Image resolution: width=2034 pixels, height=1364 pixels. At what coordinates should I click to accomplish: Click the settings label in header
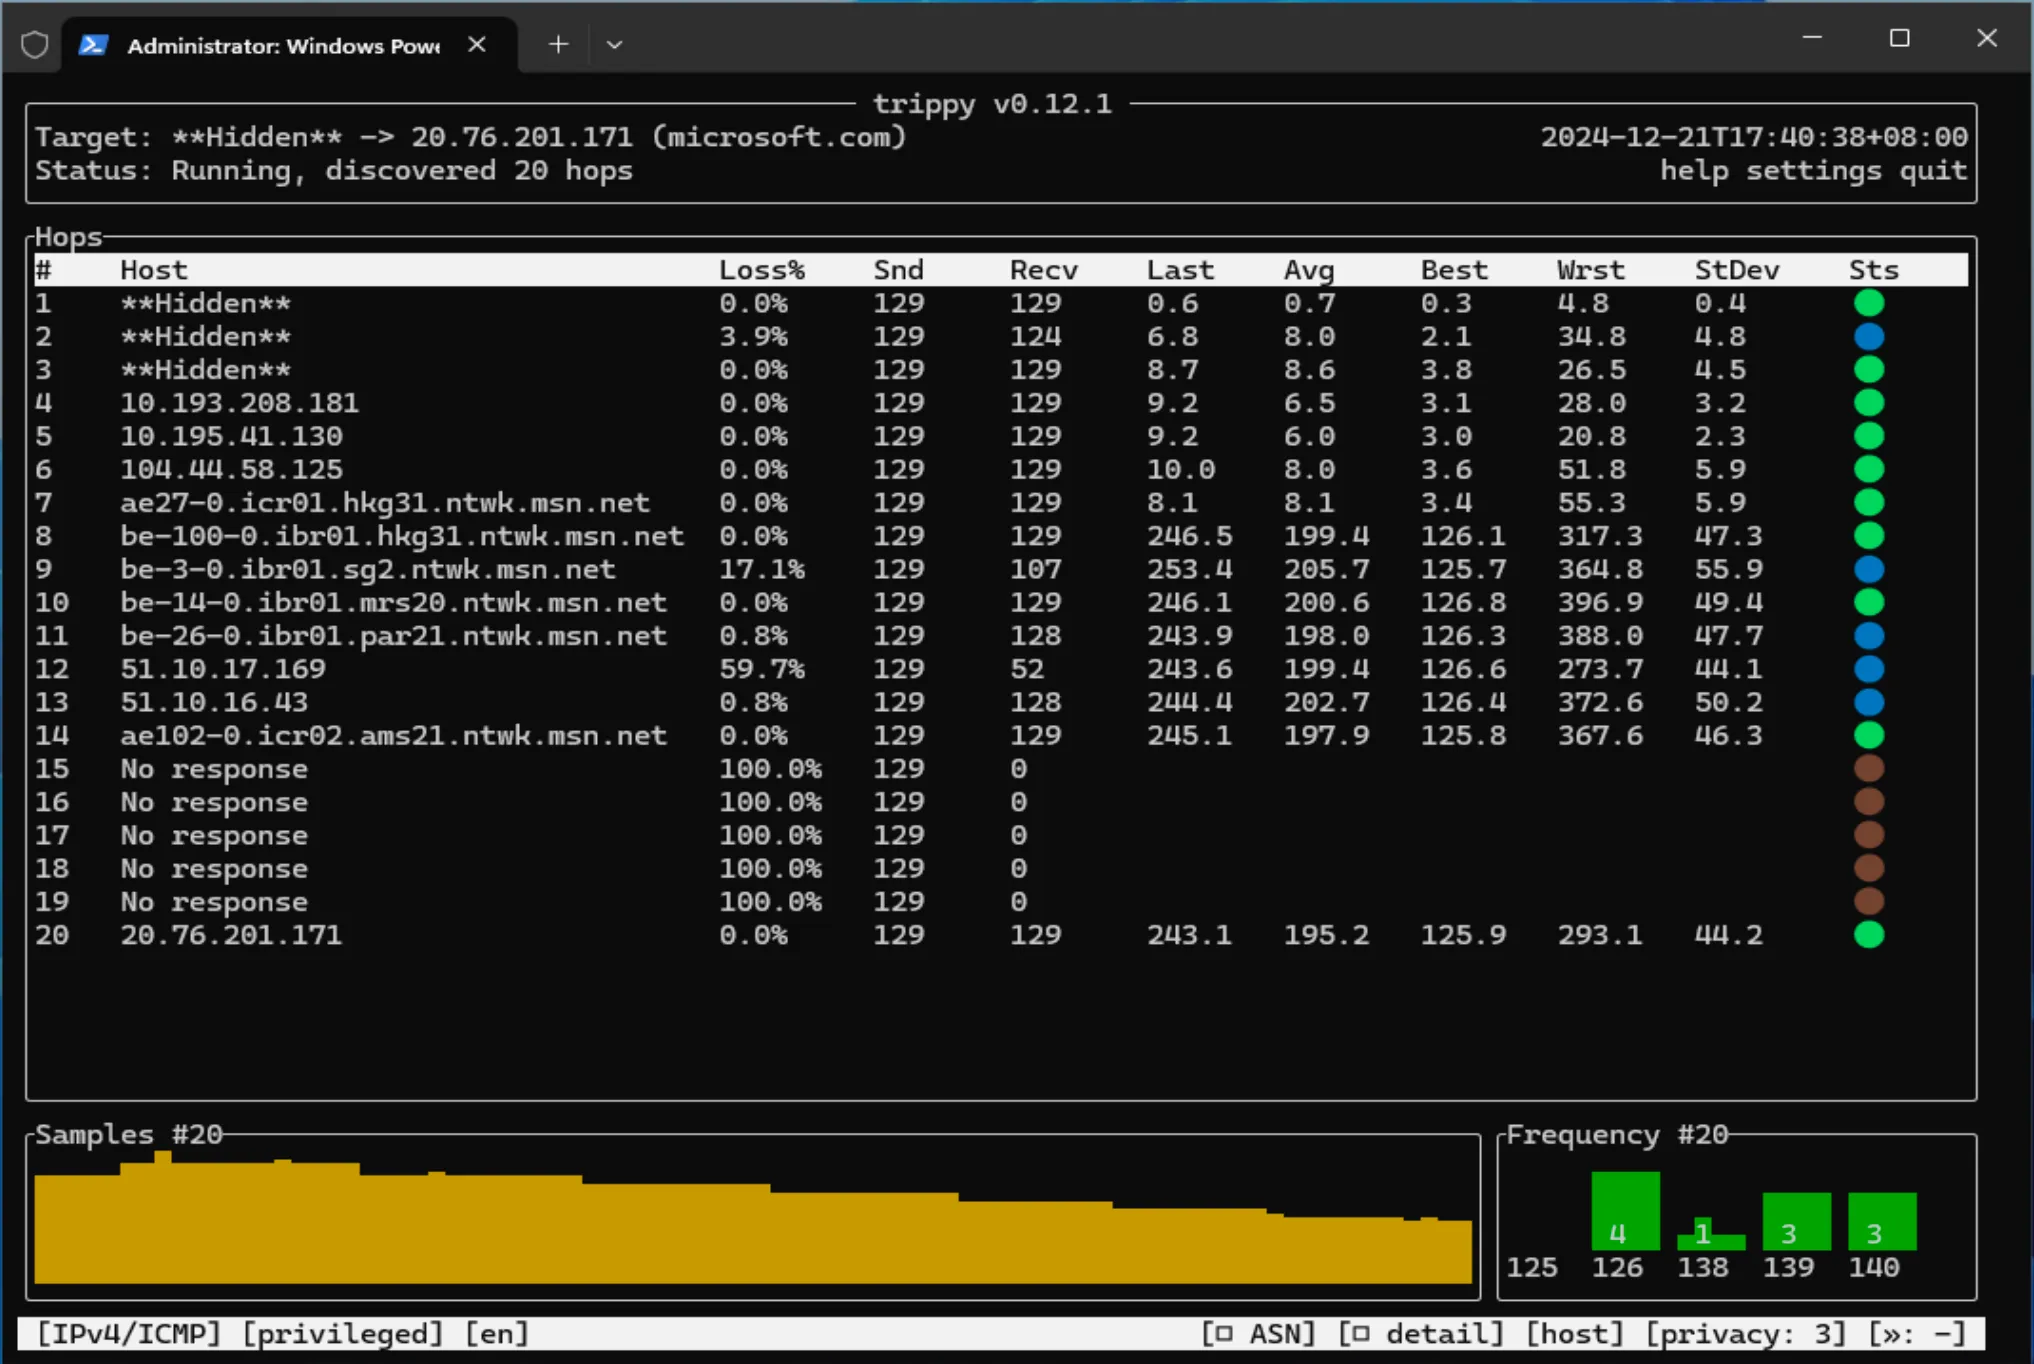(x=1813, y=170)
